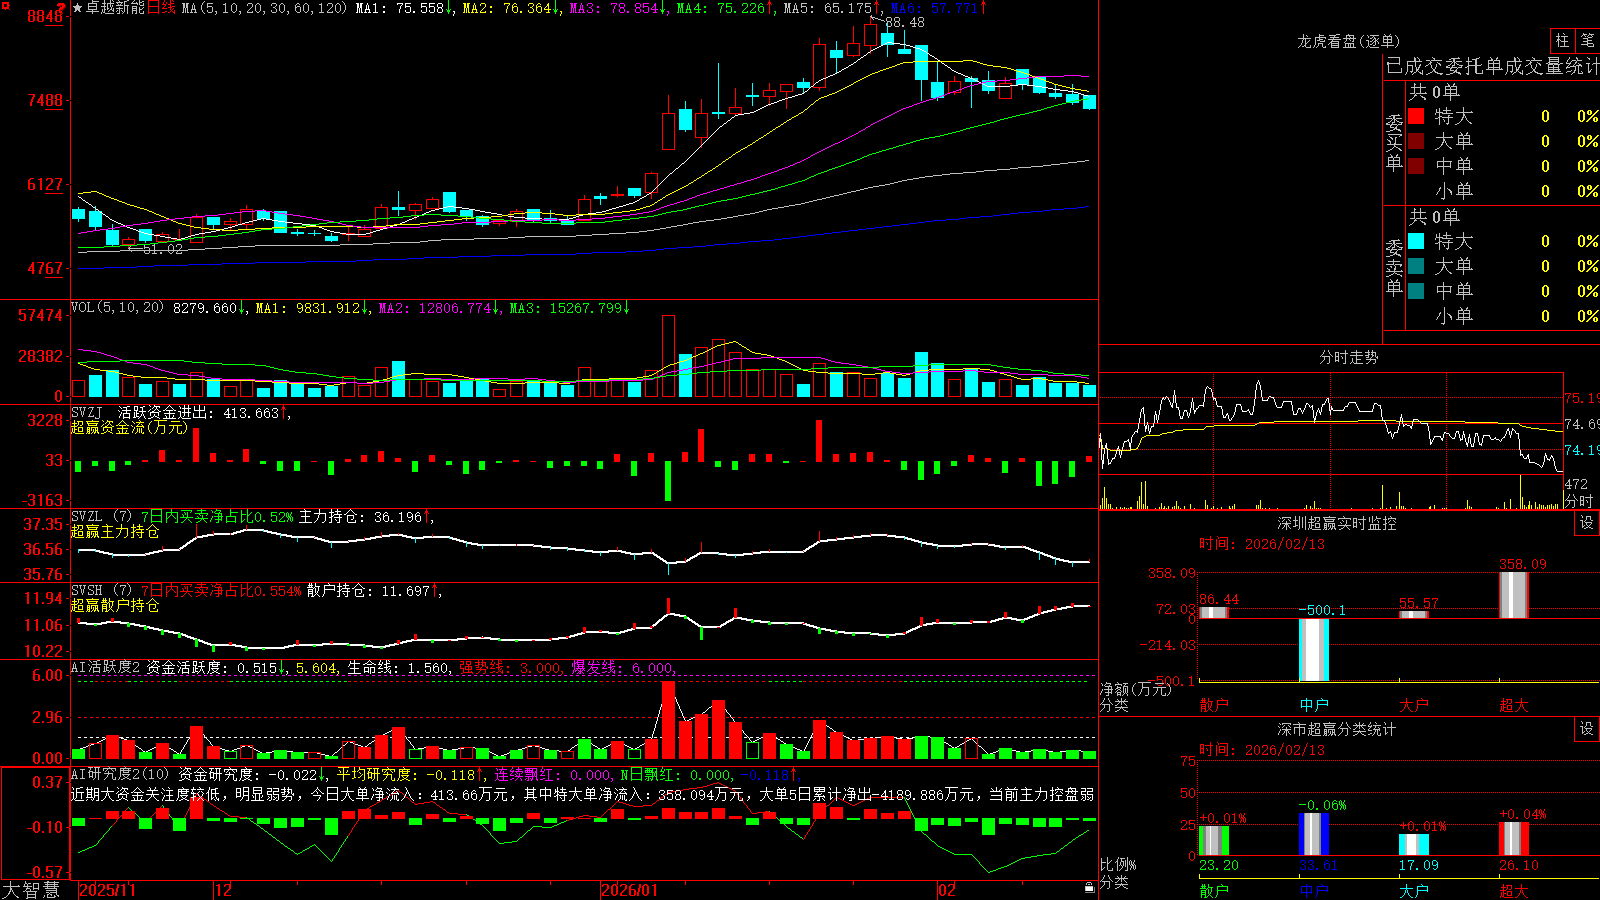Click the 51.02 low price annotation
This screenshot has height=900, width=1600.
click(x=162, y=249)
